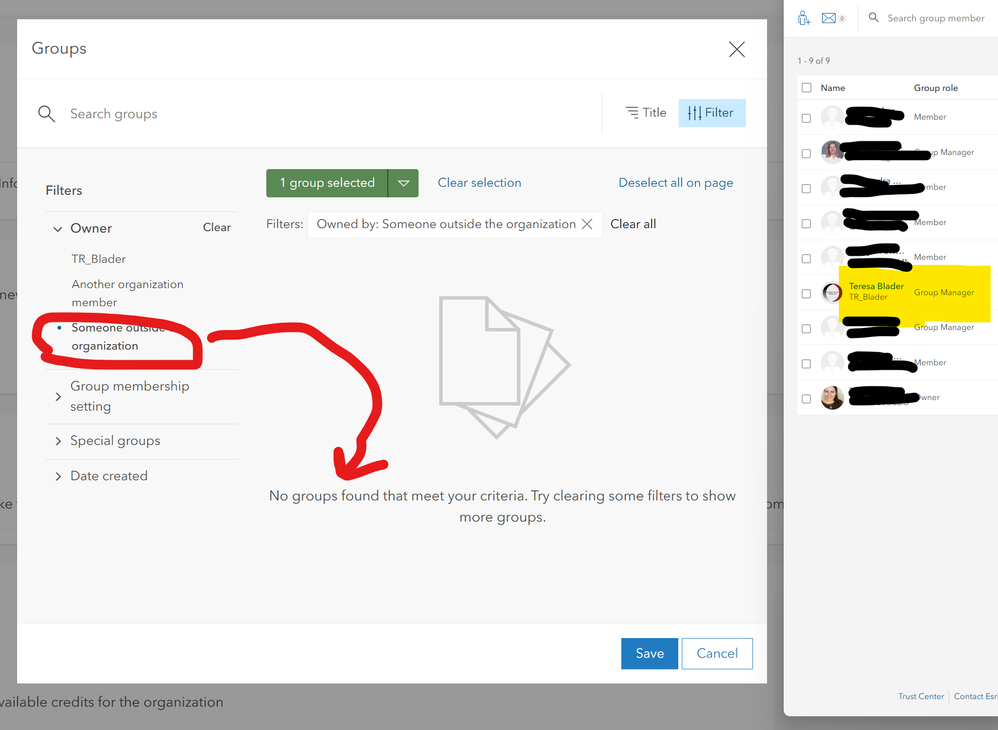Image resolution: width=998 pixels, height=730 pixels.
Task: Click the envelope message icon
Action: [829, 18]
